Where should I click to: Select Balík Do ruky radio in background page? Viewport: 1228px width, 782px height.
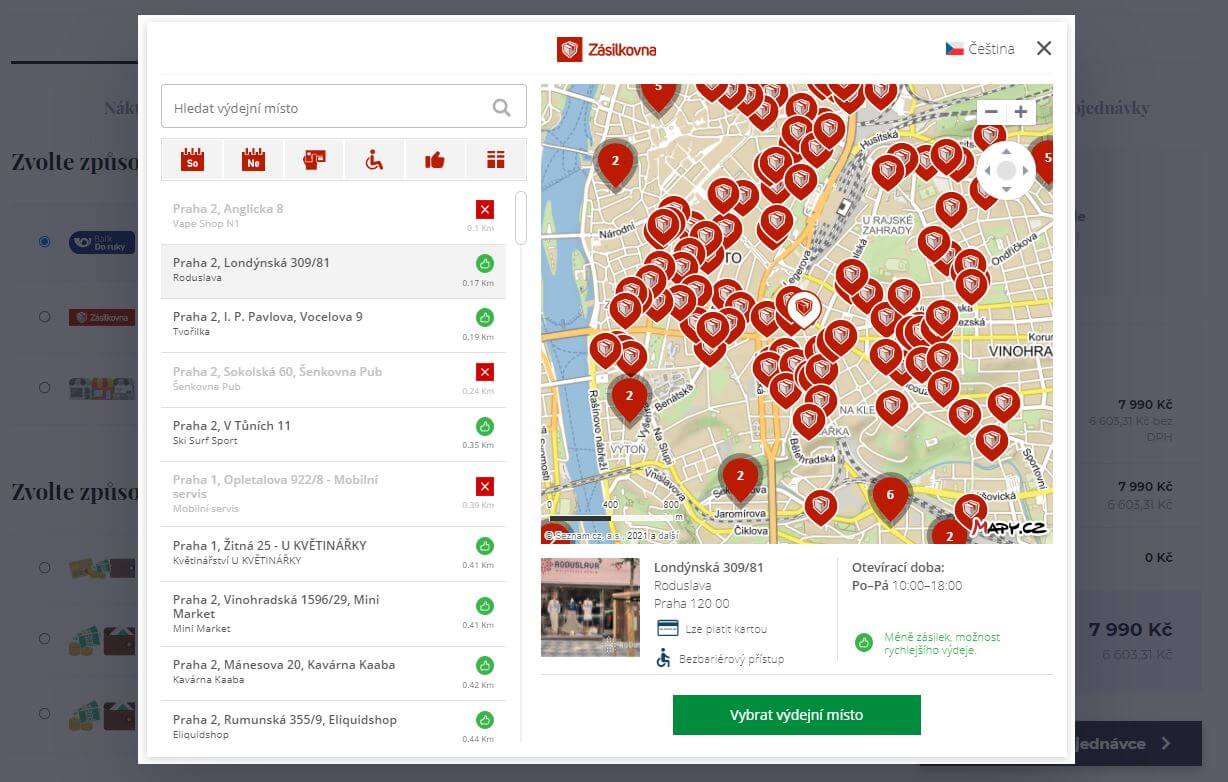(44, 241)
